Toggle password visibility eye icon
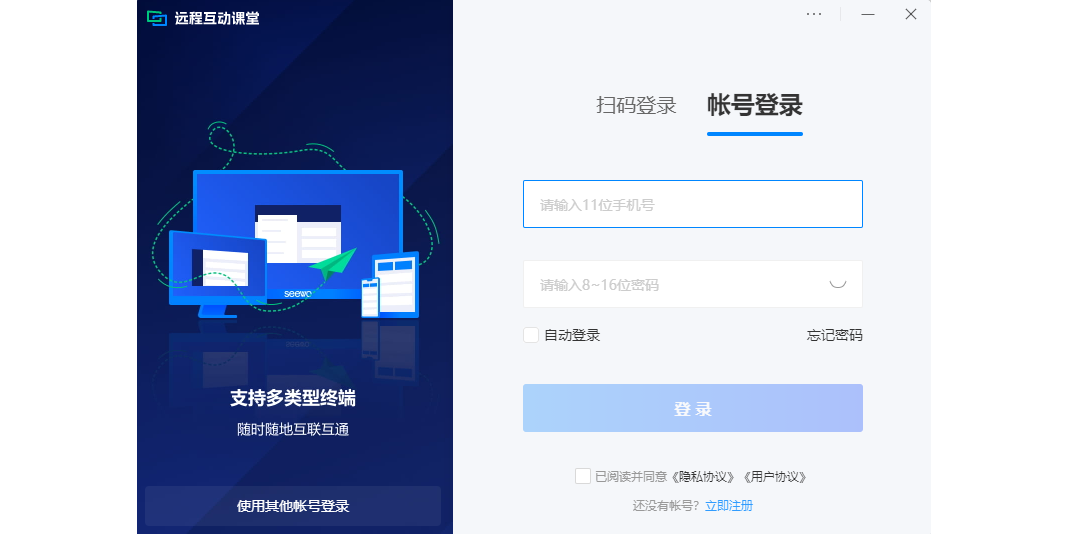The height and width of the screenshot is (534, 1068). (x=838, y=283)
